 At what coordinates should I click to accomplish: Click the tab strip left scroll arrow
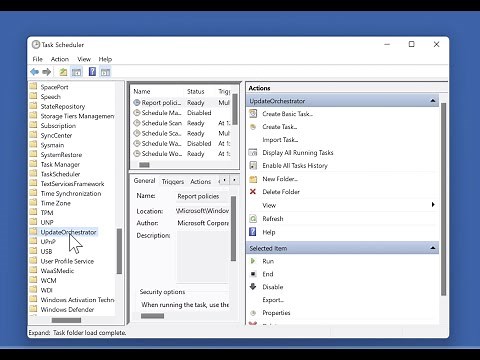(x=225, y=180)
